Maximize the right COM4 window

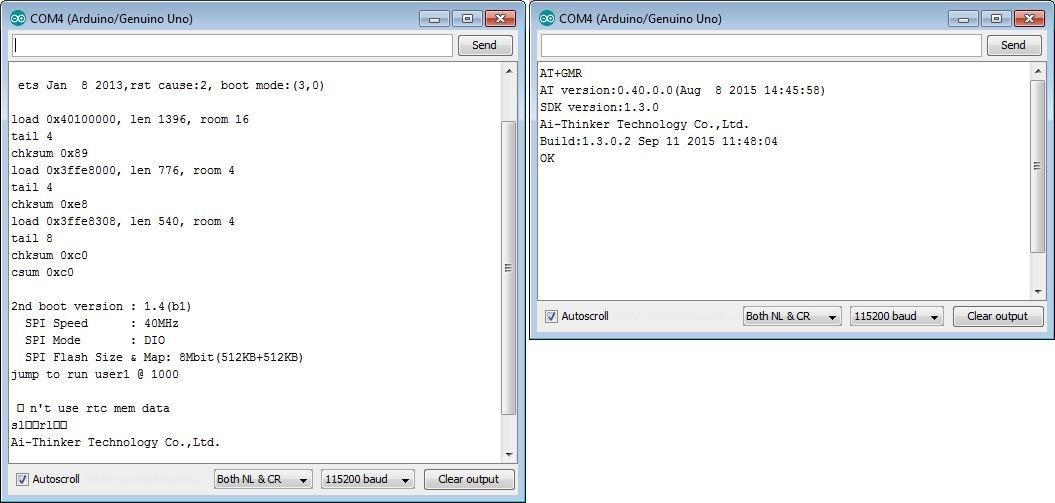pos(996,19)
